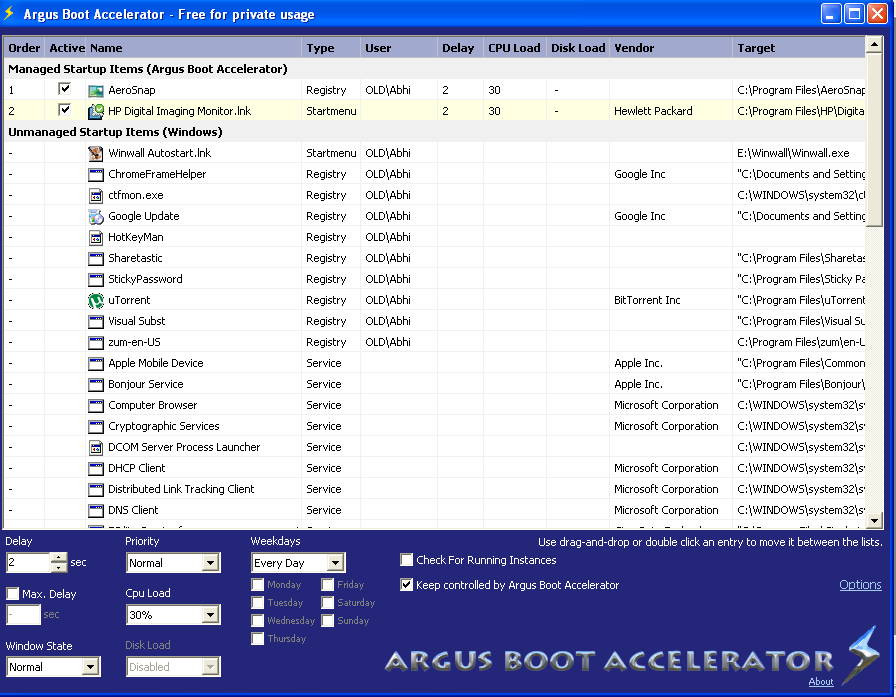This screenshot has height=697, width=896.
Task: Click the lightning bolt title bar icon
Action: [x=9, y=13]
